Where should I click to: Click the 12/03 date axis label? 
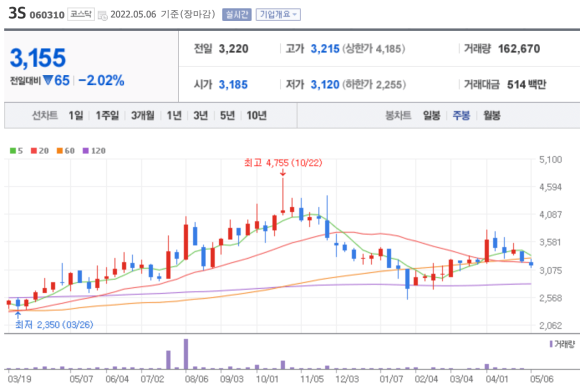[x=347, y=379]
